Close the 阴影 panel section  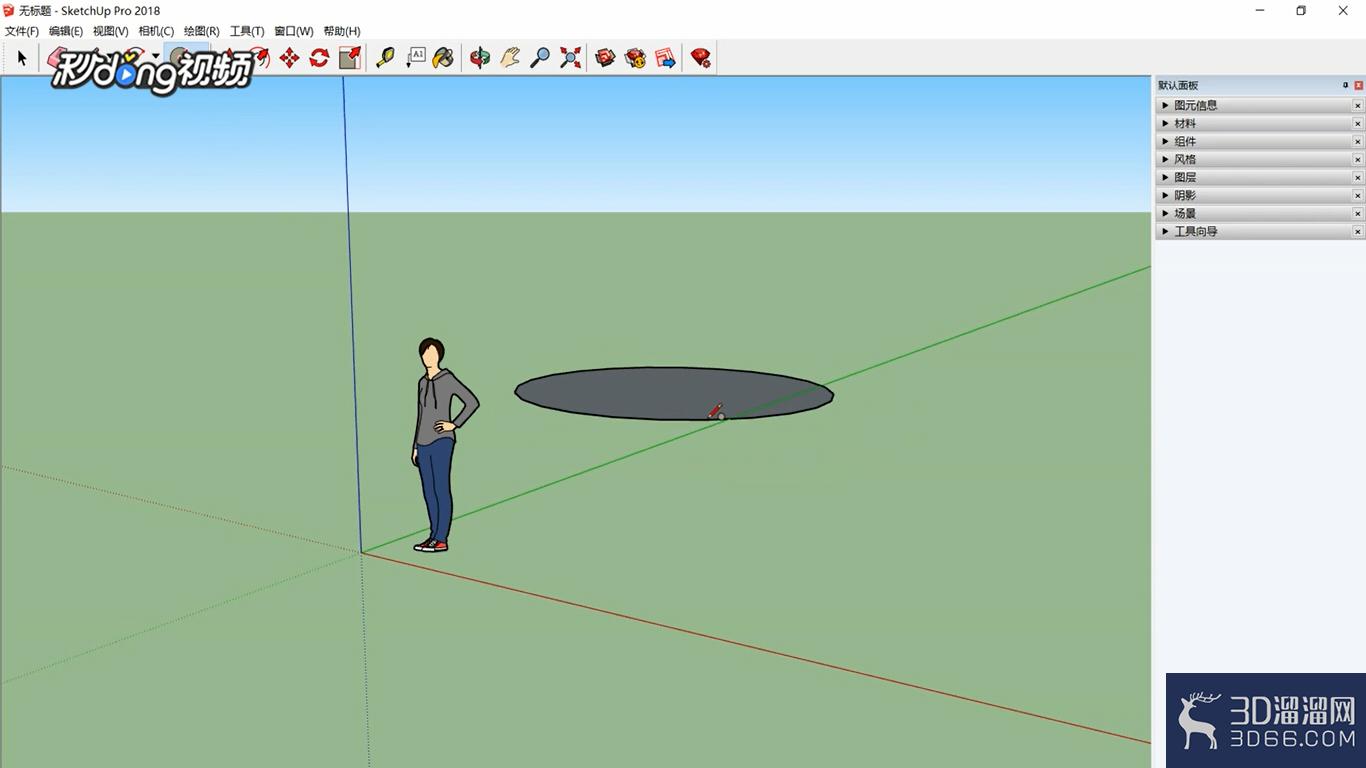coord(1358,195)
